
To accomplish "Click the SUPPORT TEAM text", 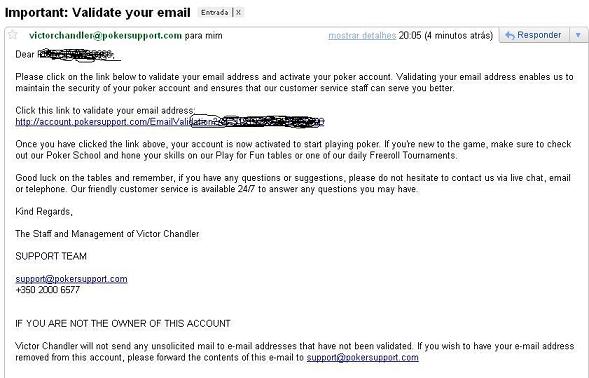I will [51, 256].
